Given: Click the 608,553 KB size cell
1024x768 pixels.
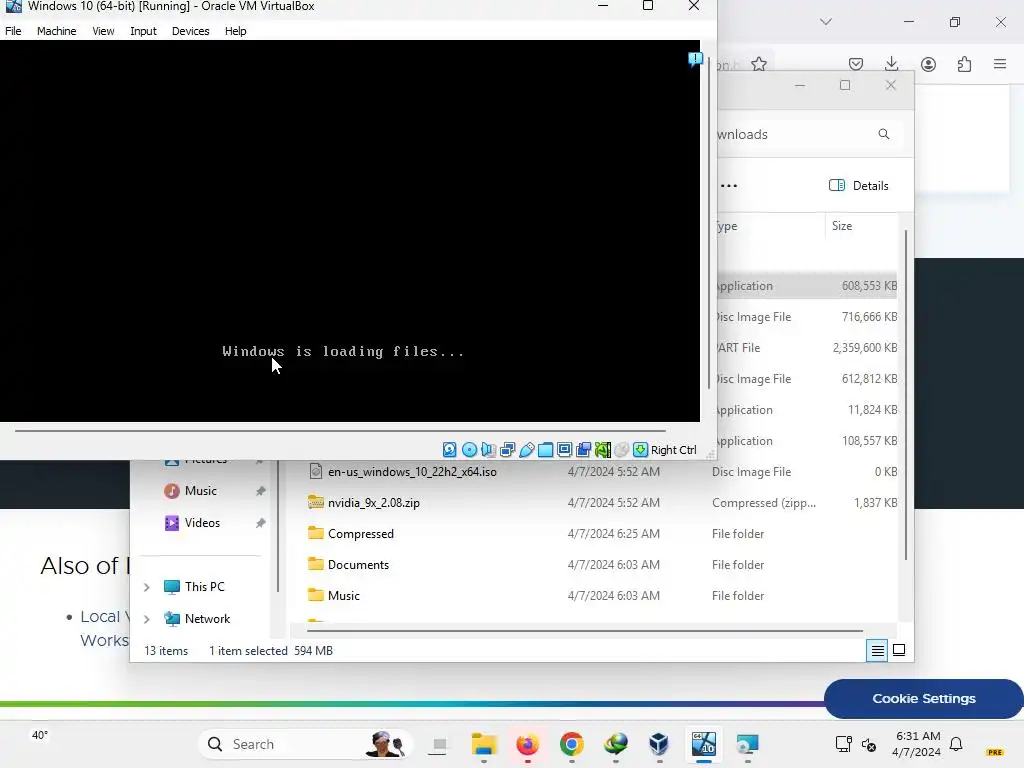Looking at the screenshot, I should (869, 286).
